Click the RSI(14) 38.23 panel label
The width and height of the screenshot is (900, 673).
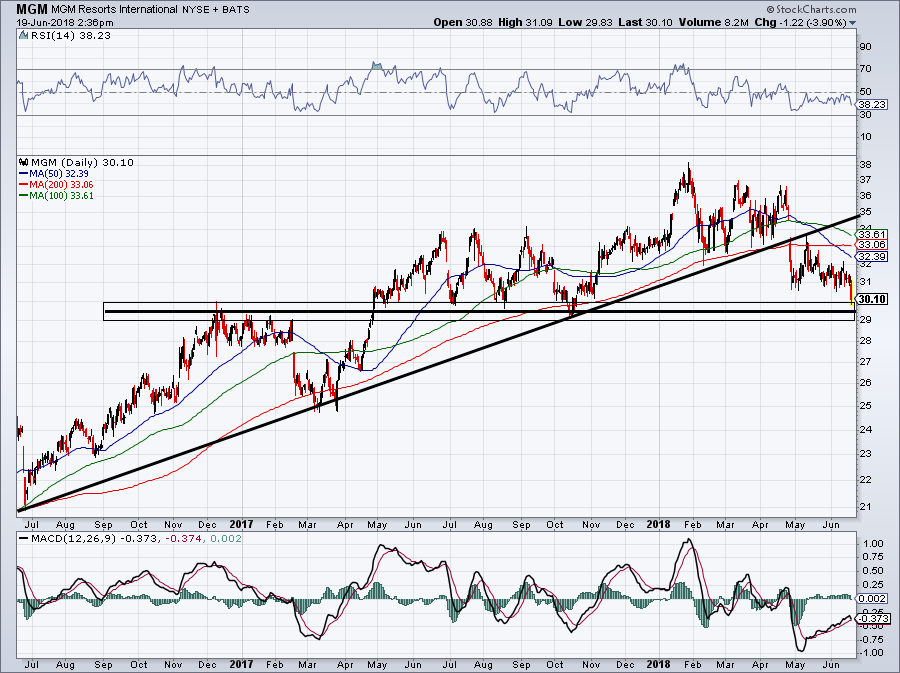point(69,36)
